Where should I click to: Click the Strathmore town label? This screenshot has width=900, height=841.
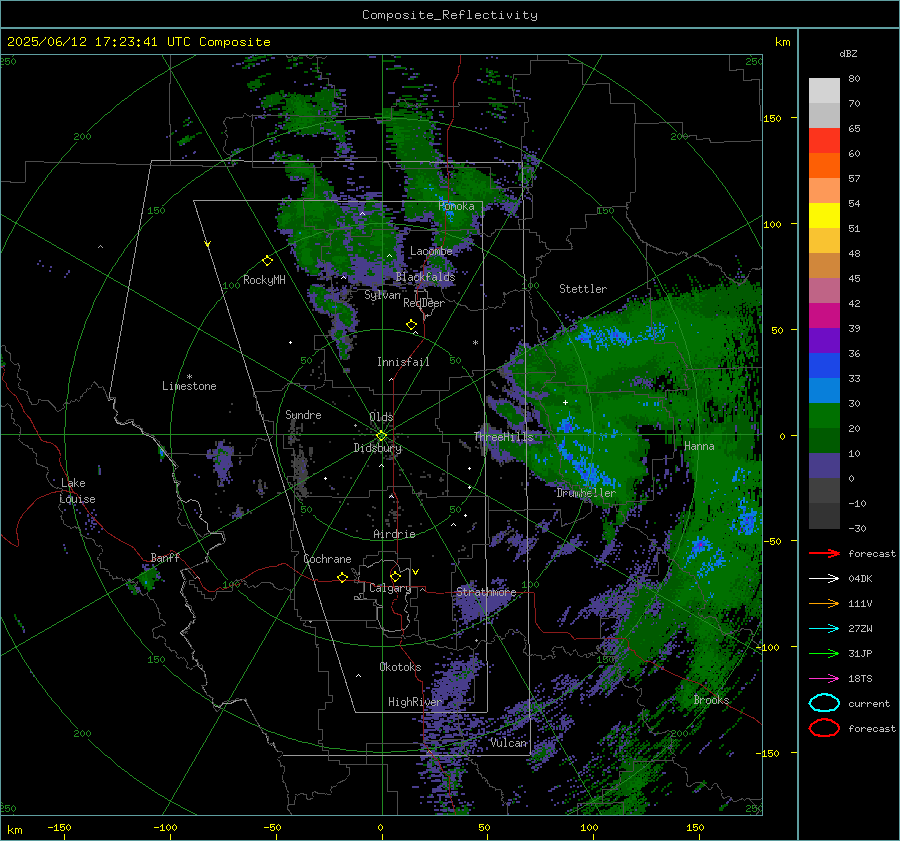[x=486, y=592]
